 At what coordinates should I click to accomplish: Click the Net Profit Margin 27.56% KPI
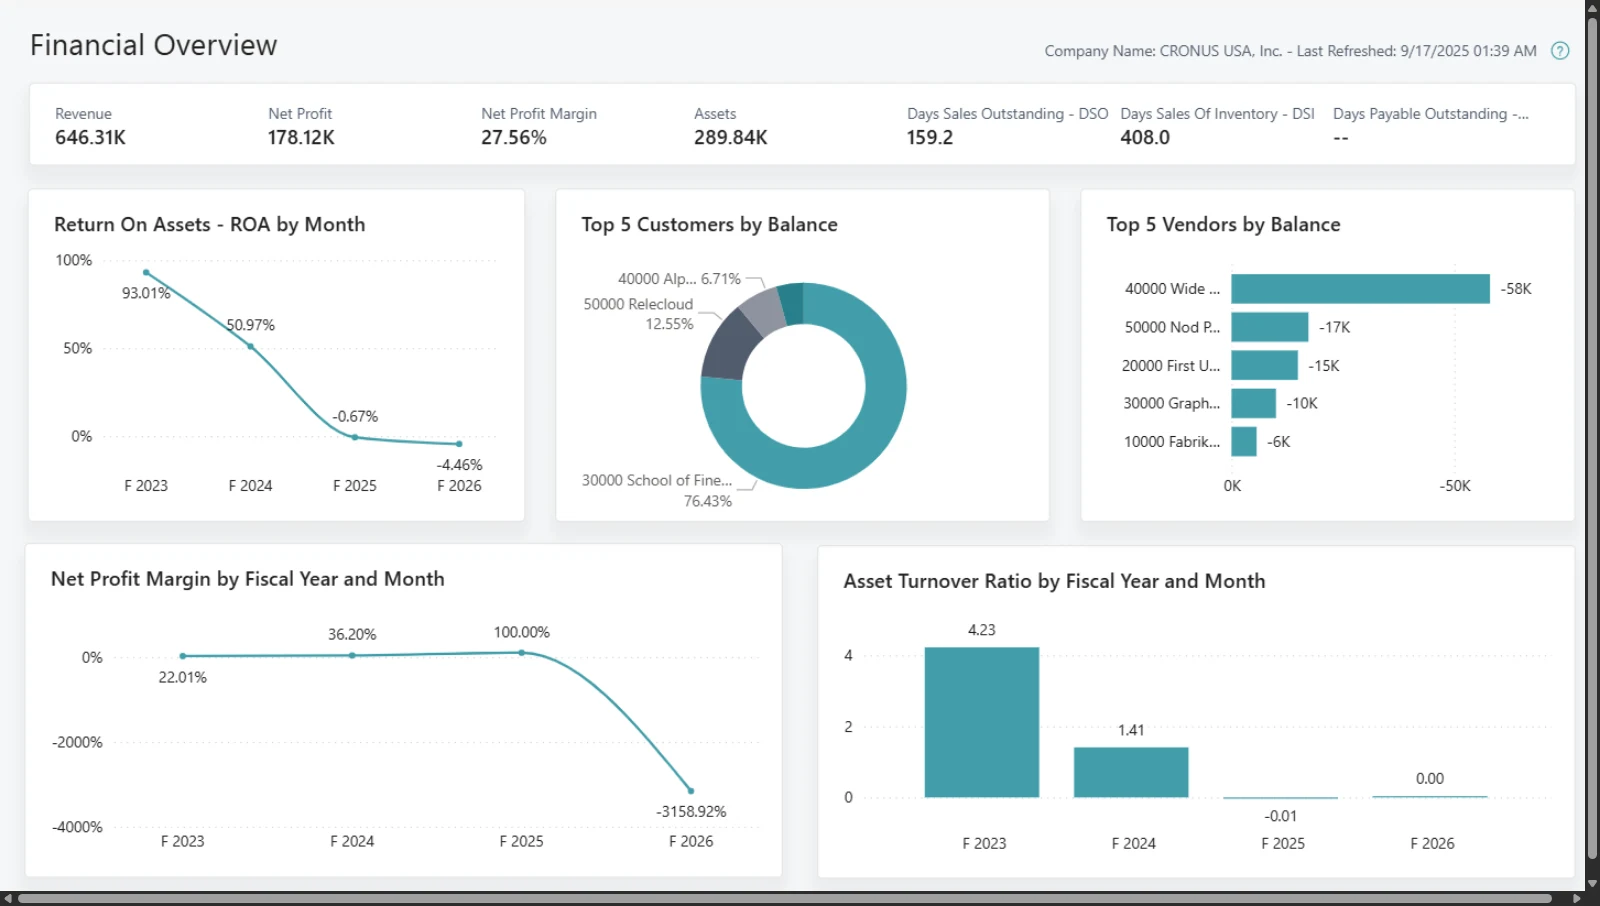[539, 126]
